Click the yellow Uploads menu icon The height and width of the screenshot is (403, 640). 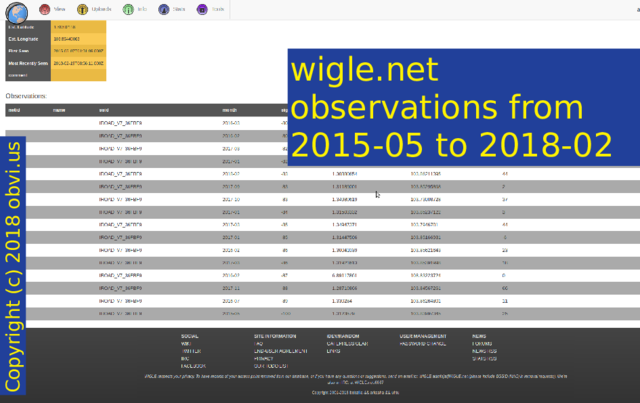point(82,9)
